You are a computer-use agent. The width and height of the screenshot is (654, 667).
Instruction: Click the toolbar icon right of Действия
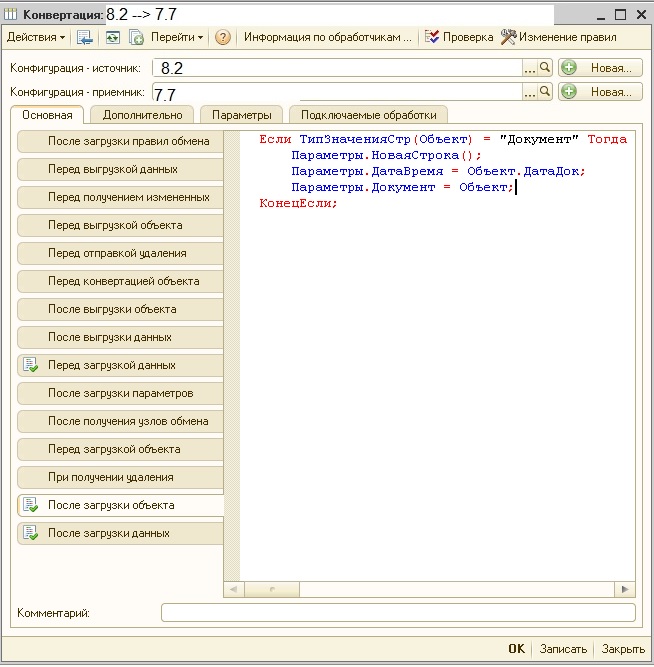pos(84,37)
